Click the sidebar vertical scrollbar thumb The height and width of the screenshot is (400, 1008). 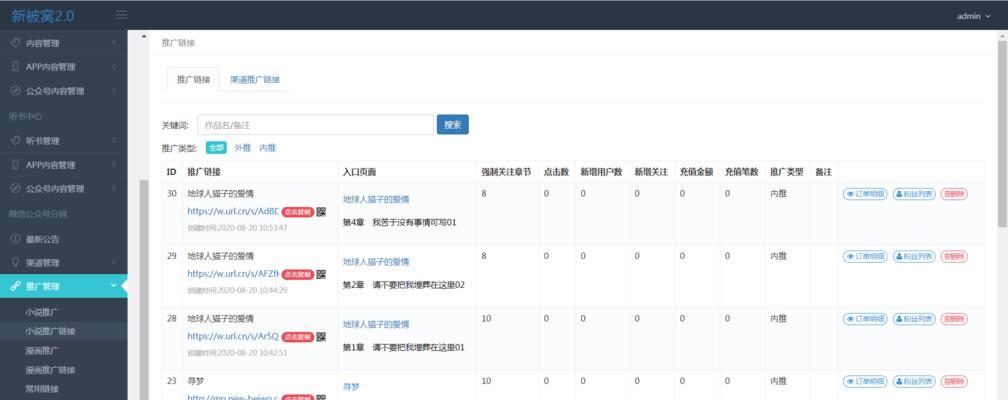(x=143, y=289)
